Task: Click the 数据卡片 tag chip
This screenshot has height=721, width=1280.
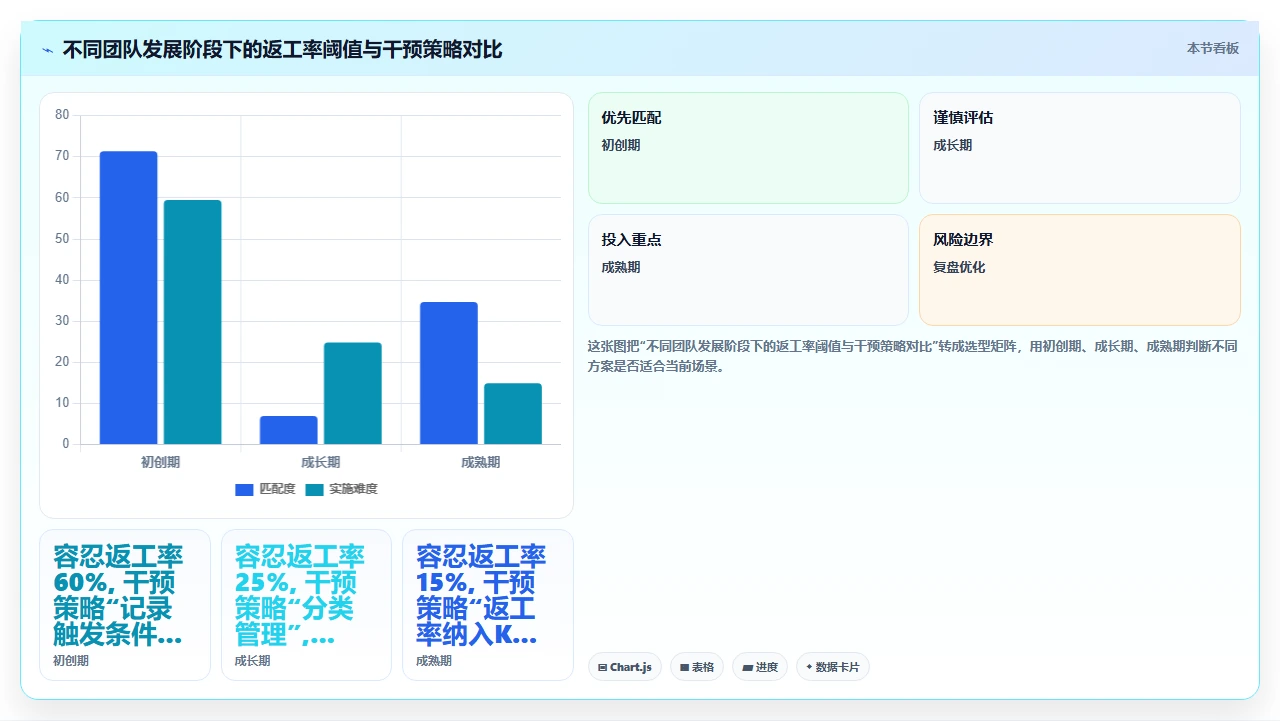Action: tap(833, 667)
